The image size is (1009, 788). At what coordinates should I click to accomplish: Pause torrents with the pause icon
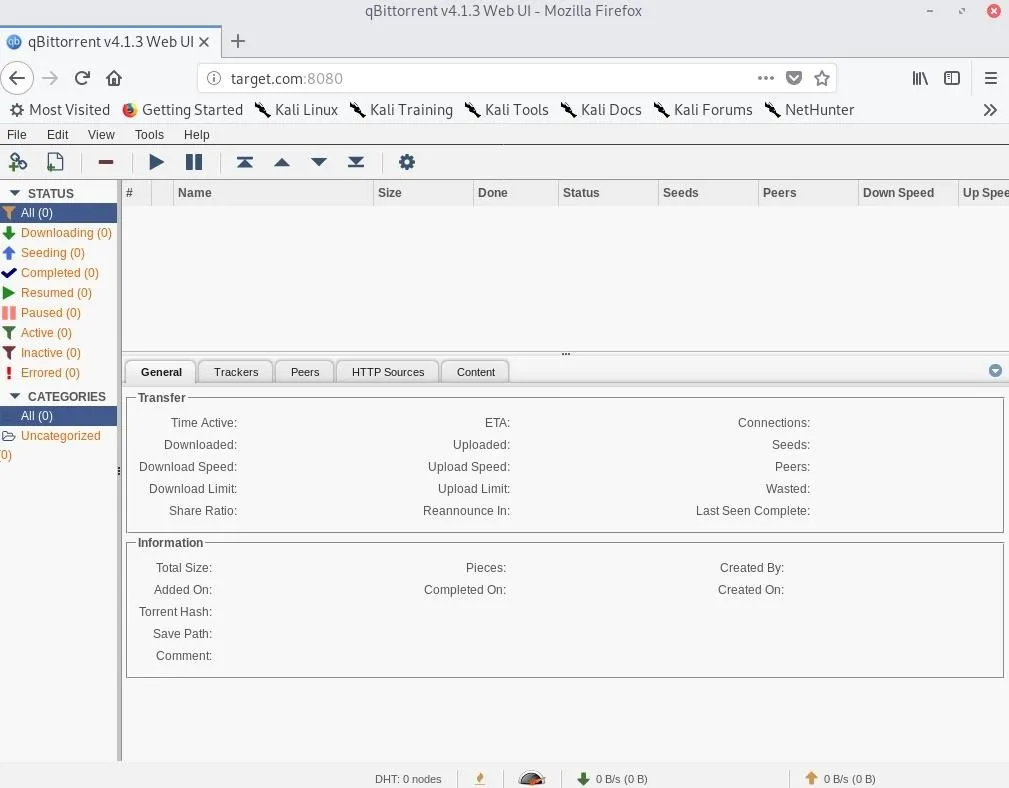[x=194, y=162]
